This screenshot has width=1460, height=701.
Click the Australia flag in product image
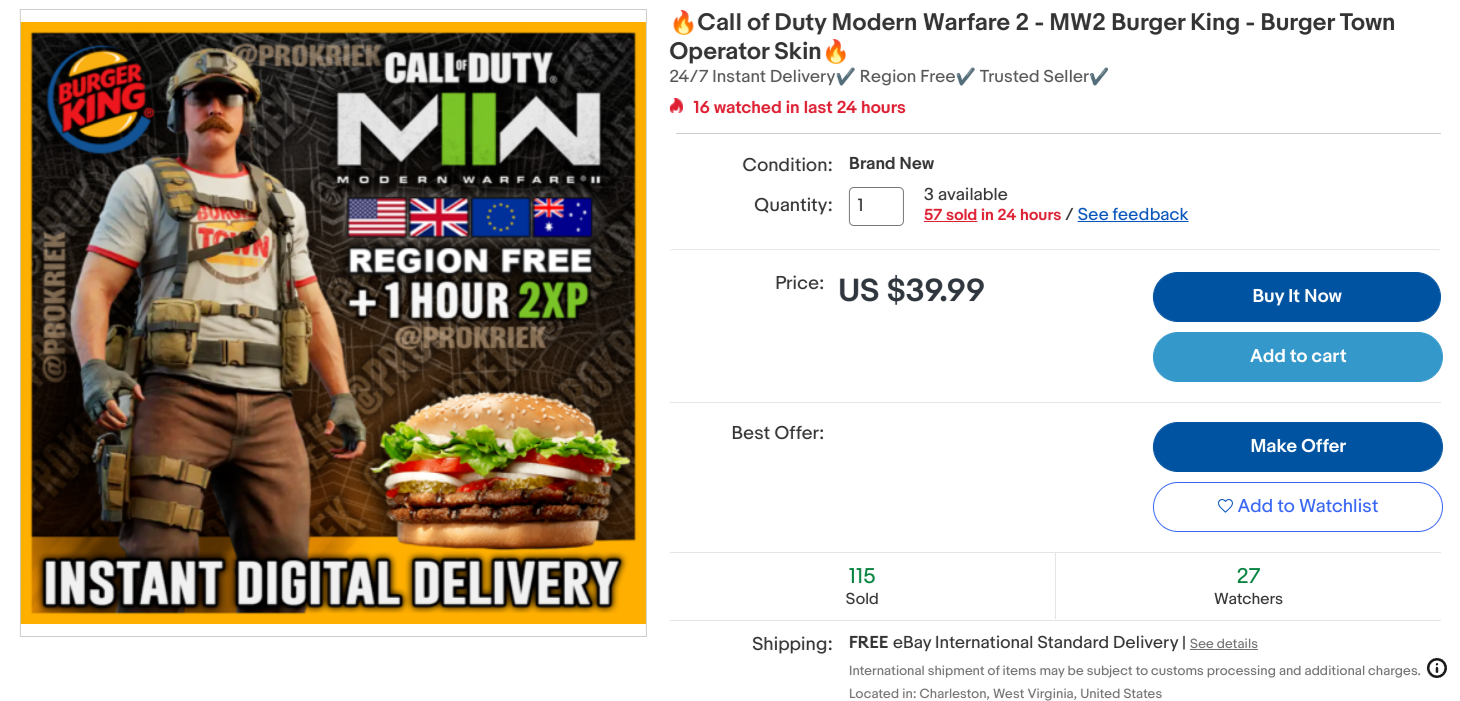[x=562, y=217]
